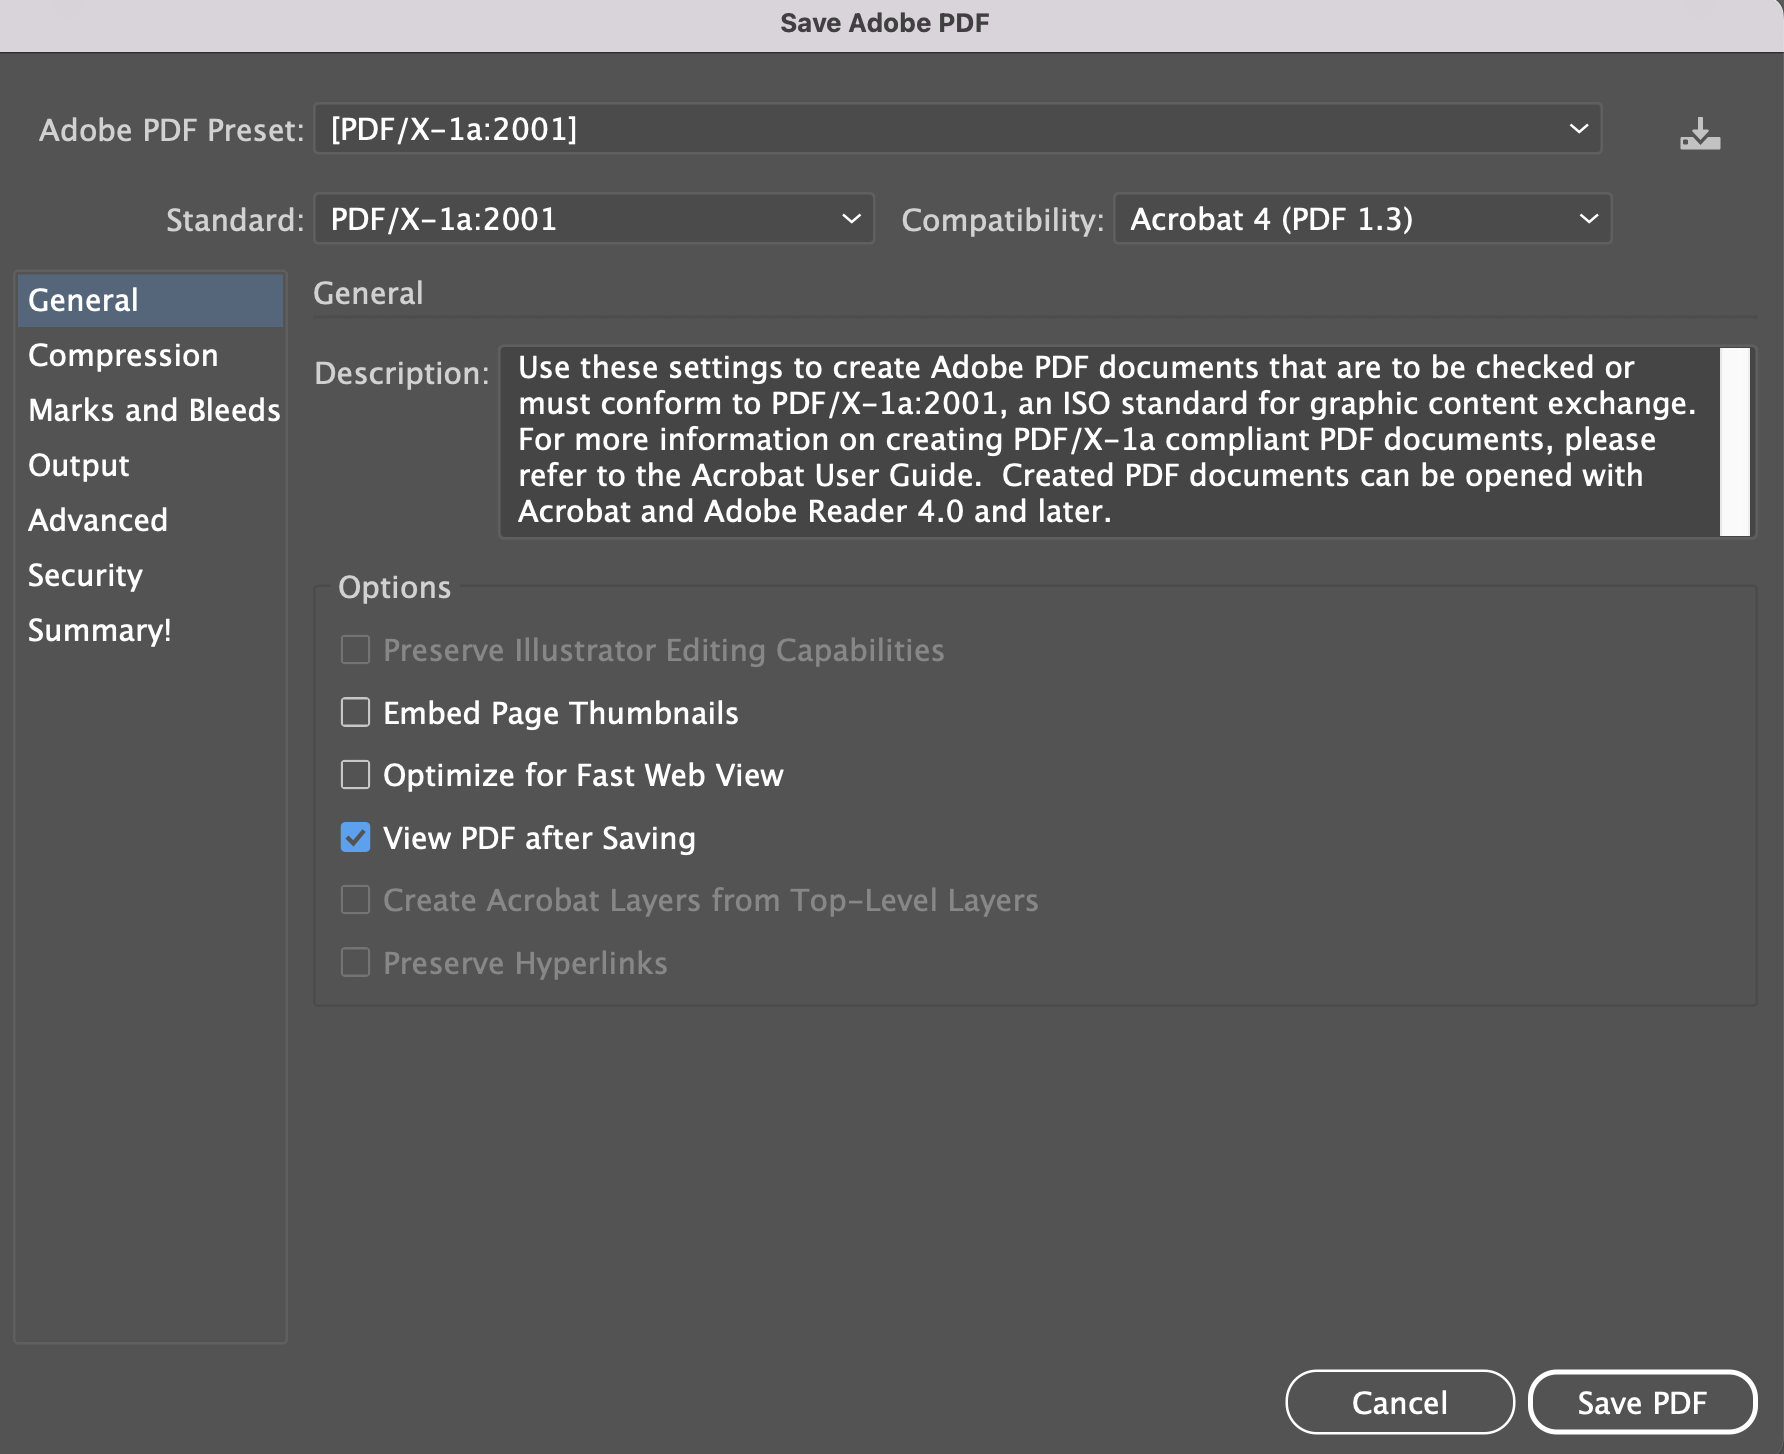Click the Save PDF button
The image size is (1784, 1454).
coord(1642,1402)
